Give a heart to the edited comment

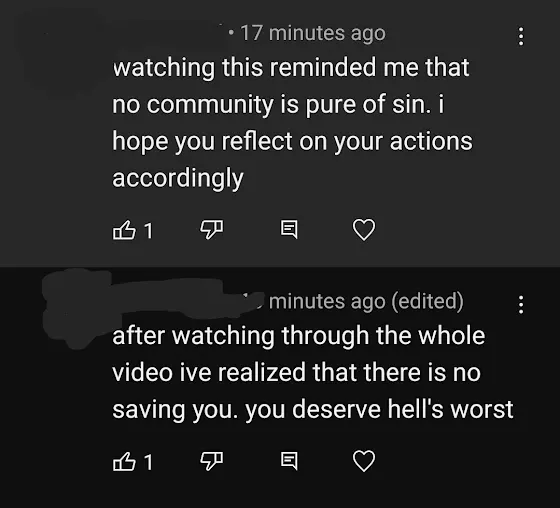[364, 461]
